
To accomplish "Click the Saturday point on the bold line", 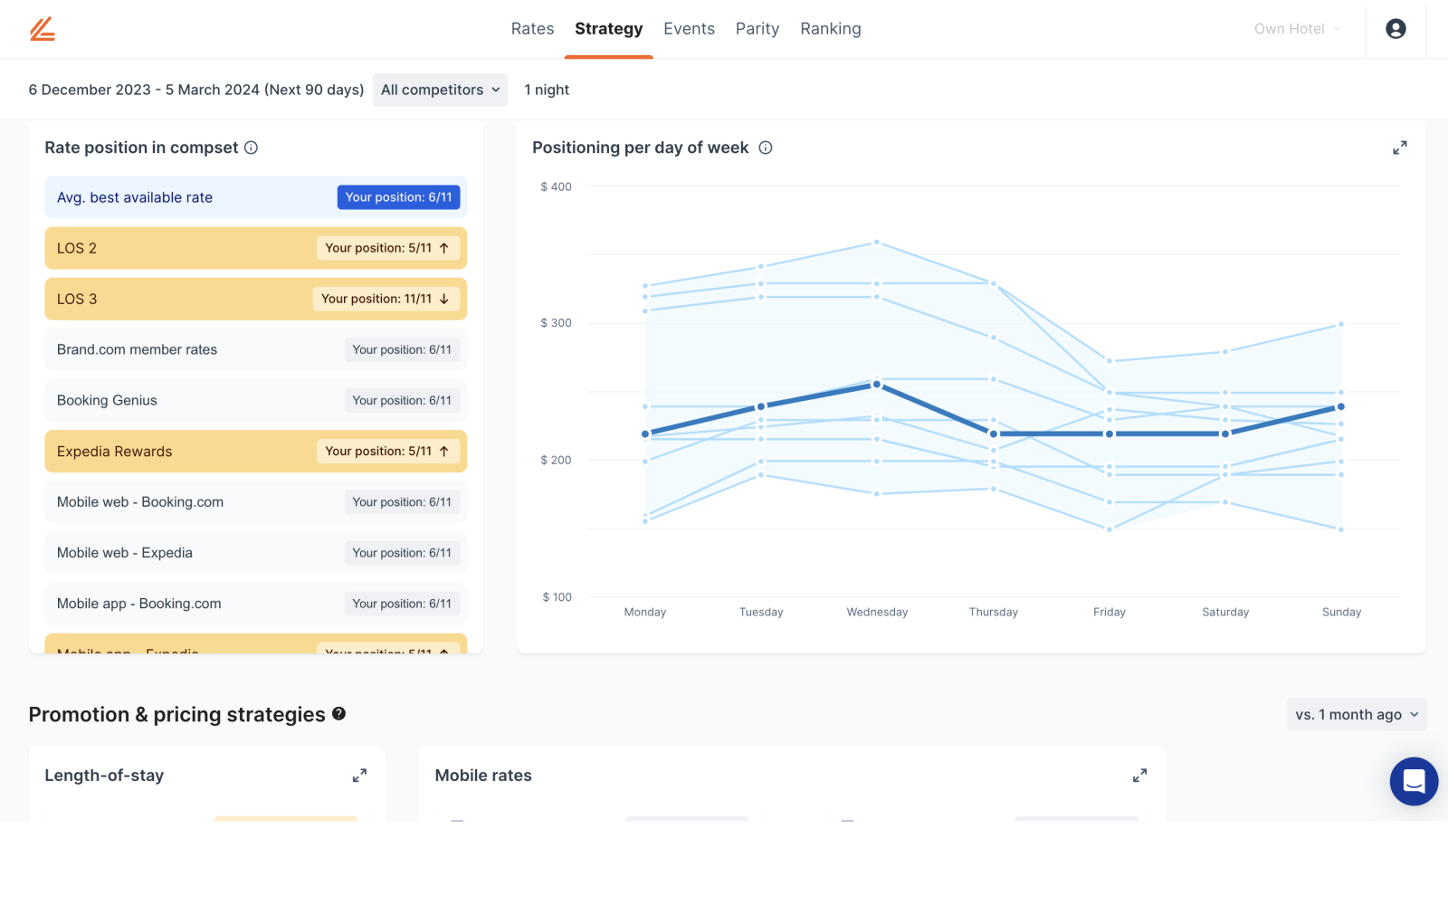I will point(1225,434).
